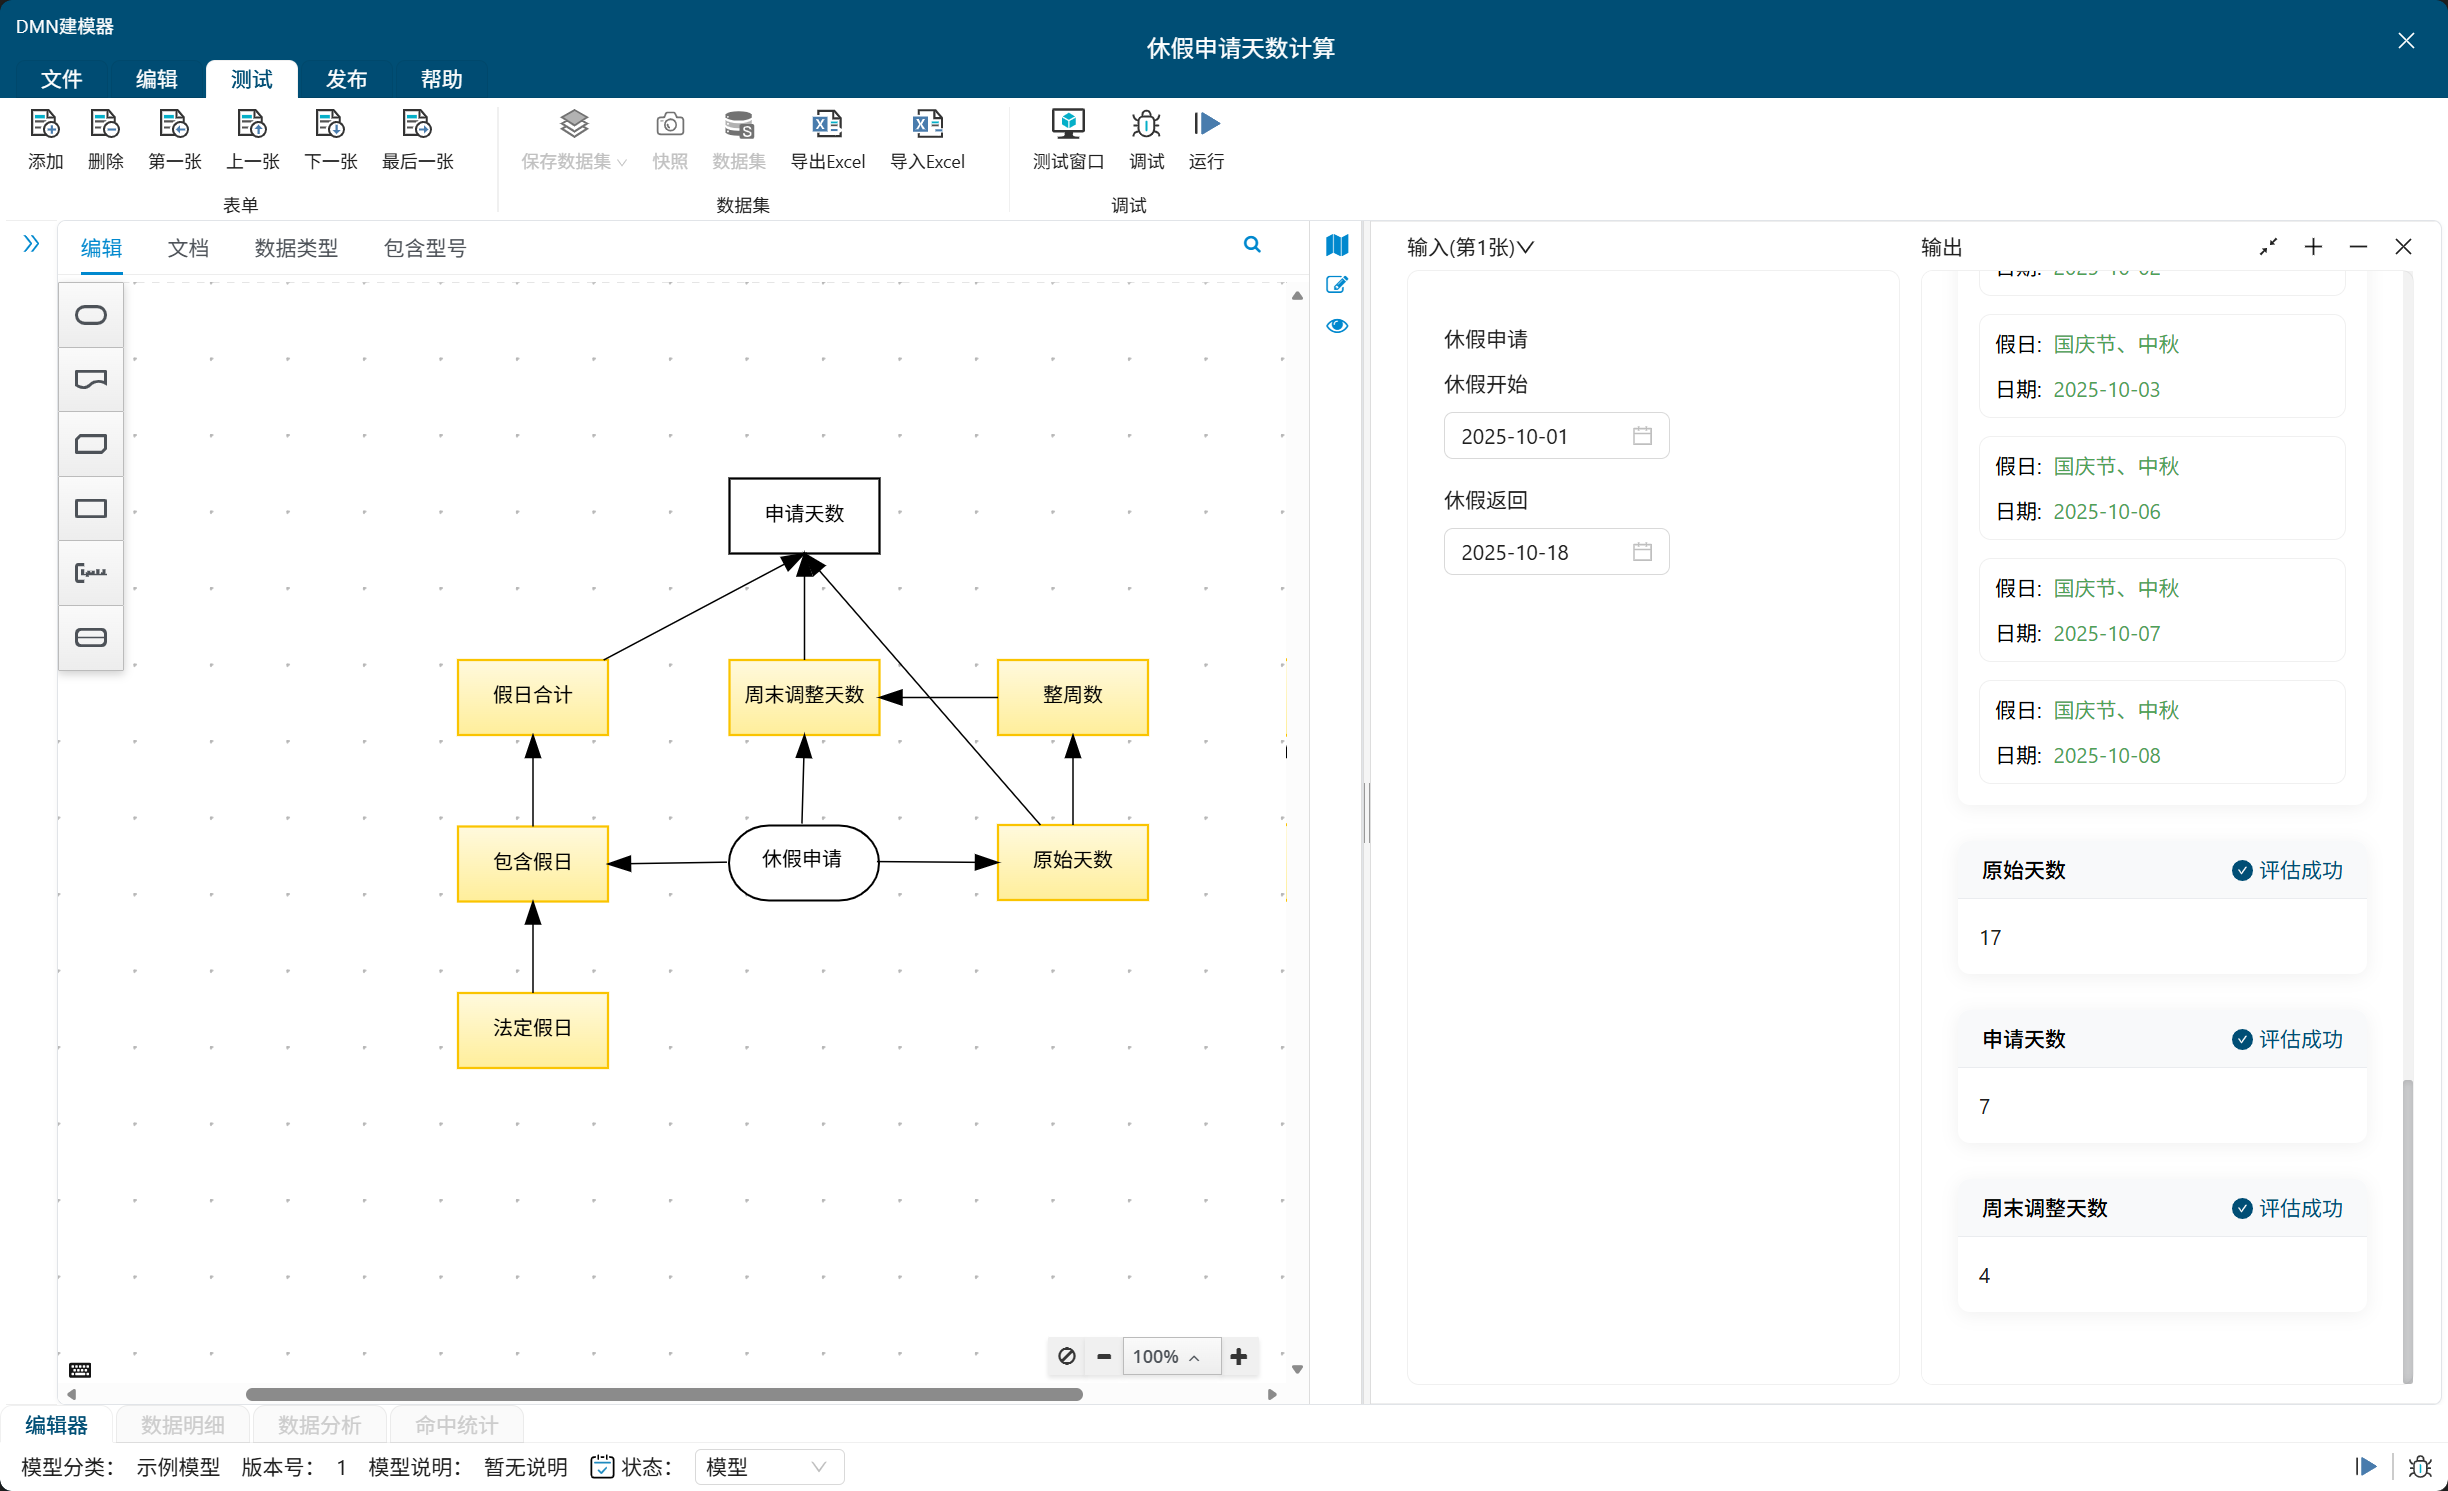Open the 数据类型 tab
Viewport: 2448px width, 1491px height.
[296, 248]
